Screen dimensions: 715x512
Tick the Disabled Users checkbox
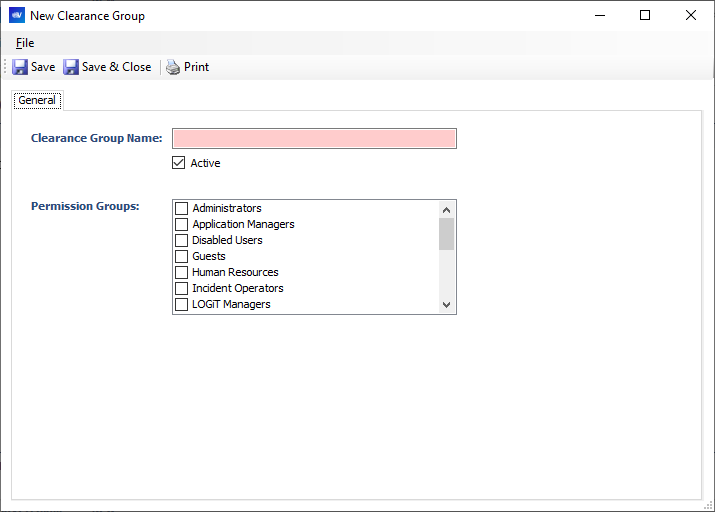(181, 240)
